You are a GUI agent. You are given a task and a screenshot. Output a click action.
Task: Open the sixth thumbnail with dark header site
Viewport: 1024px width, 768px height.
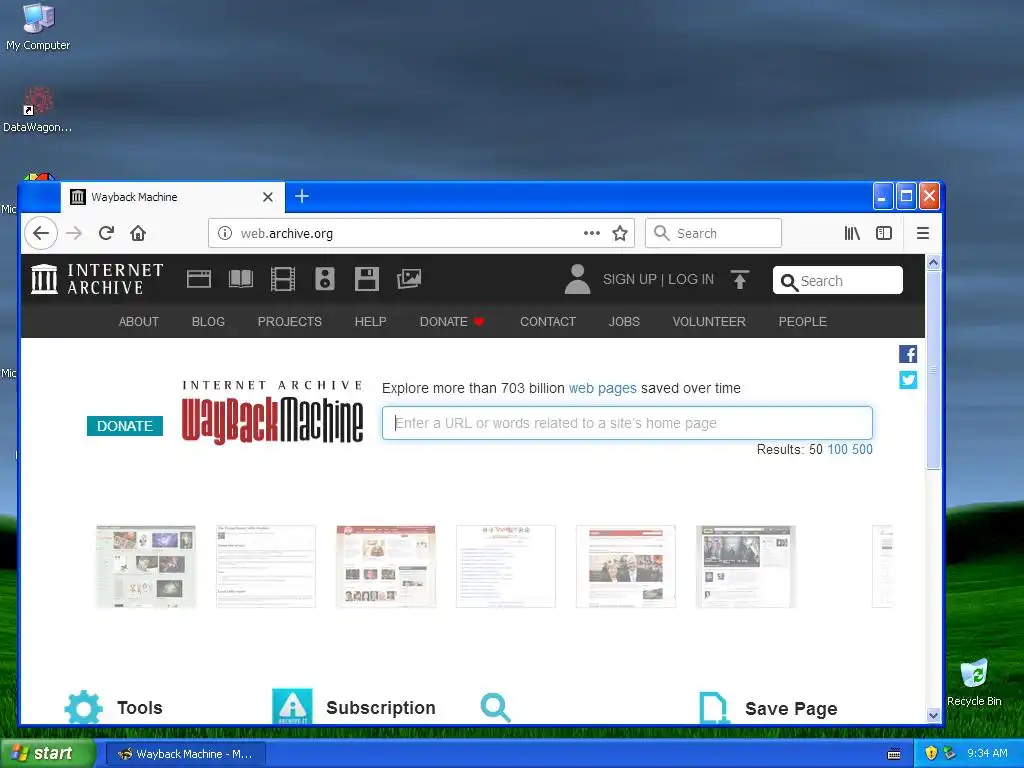[746, 566]
